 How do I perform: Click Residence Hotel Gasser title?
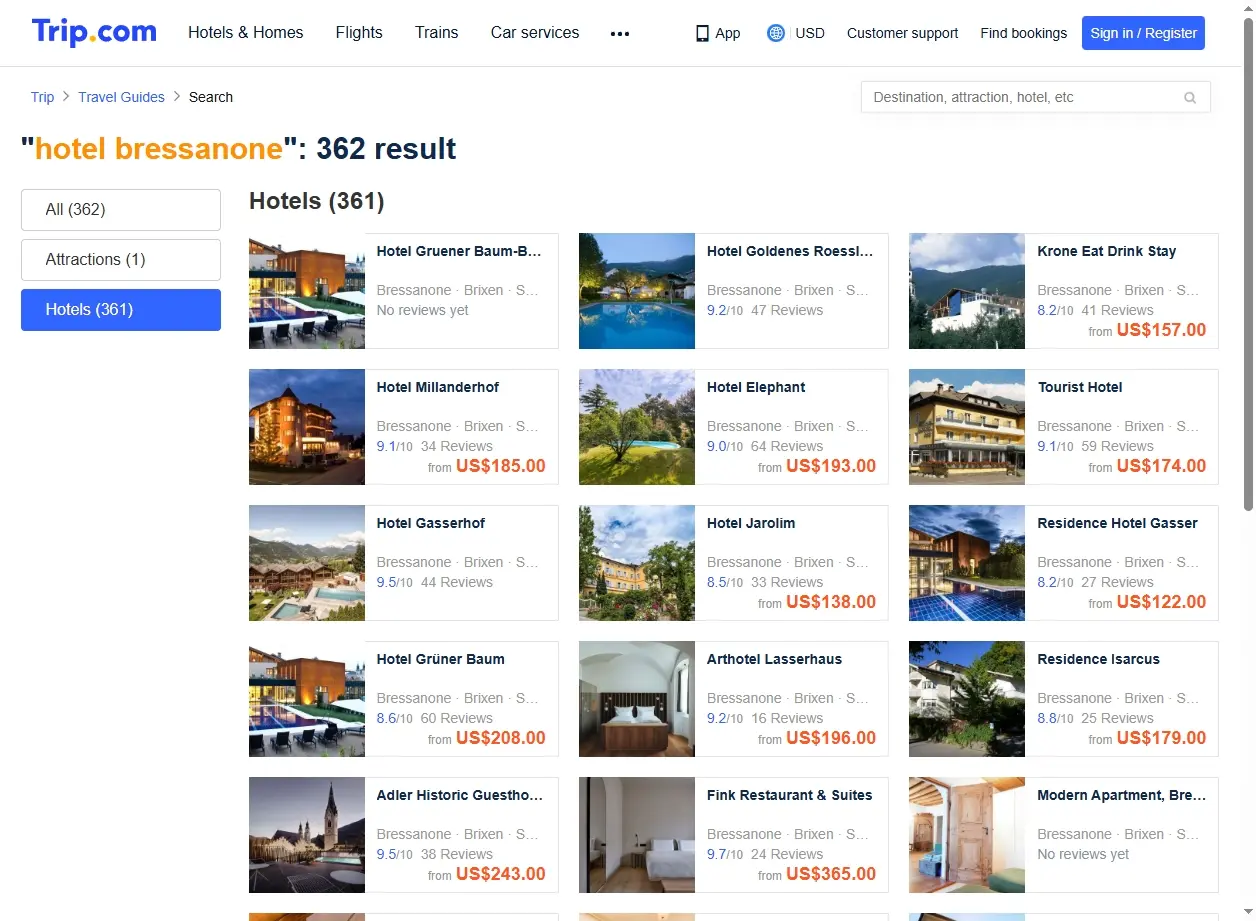point(1118,523)
